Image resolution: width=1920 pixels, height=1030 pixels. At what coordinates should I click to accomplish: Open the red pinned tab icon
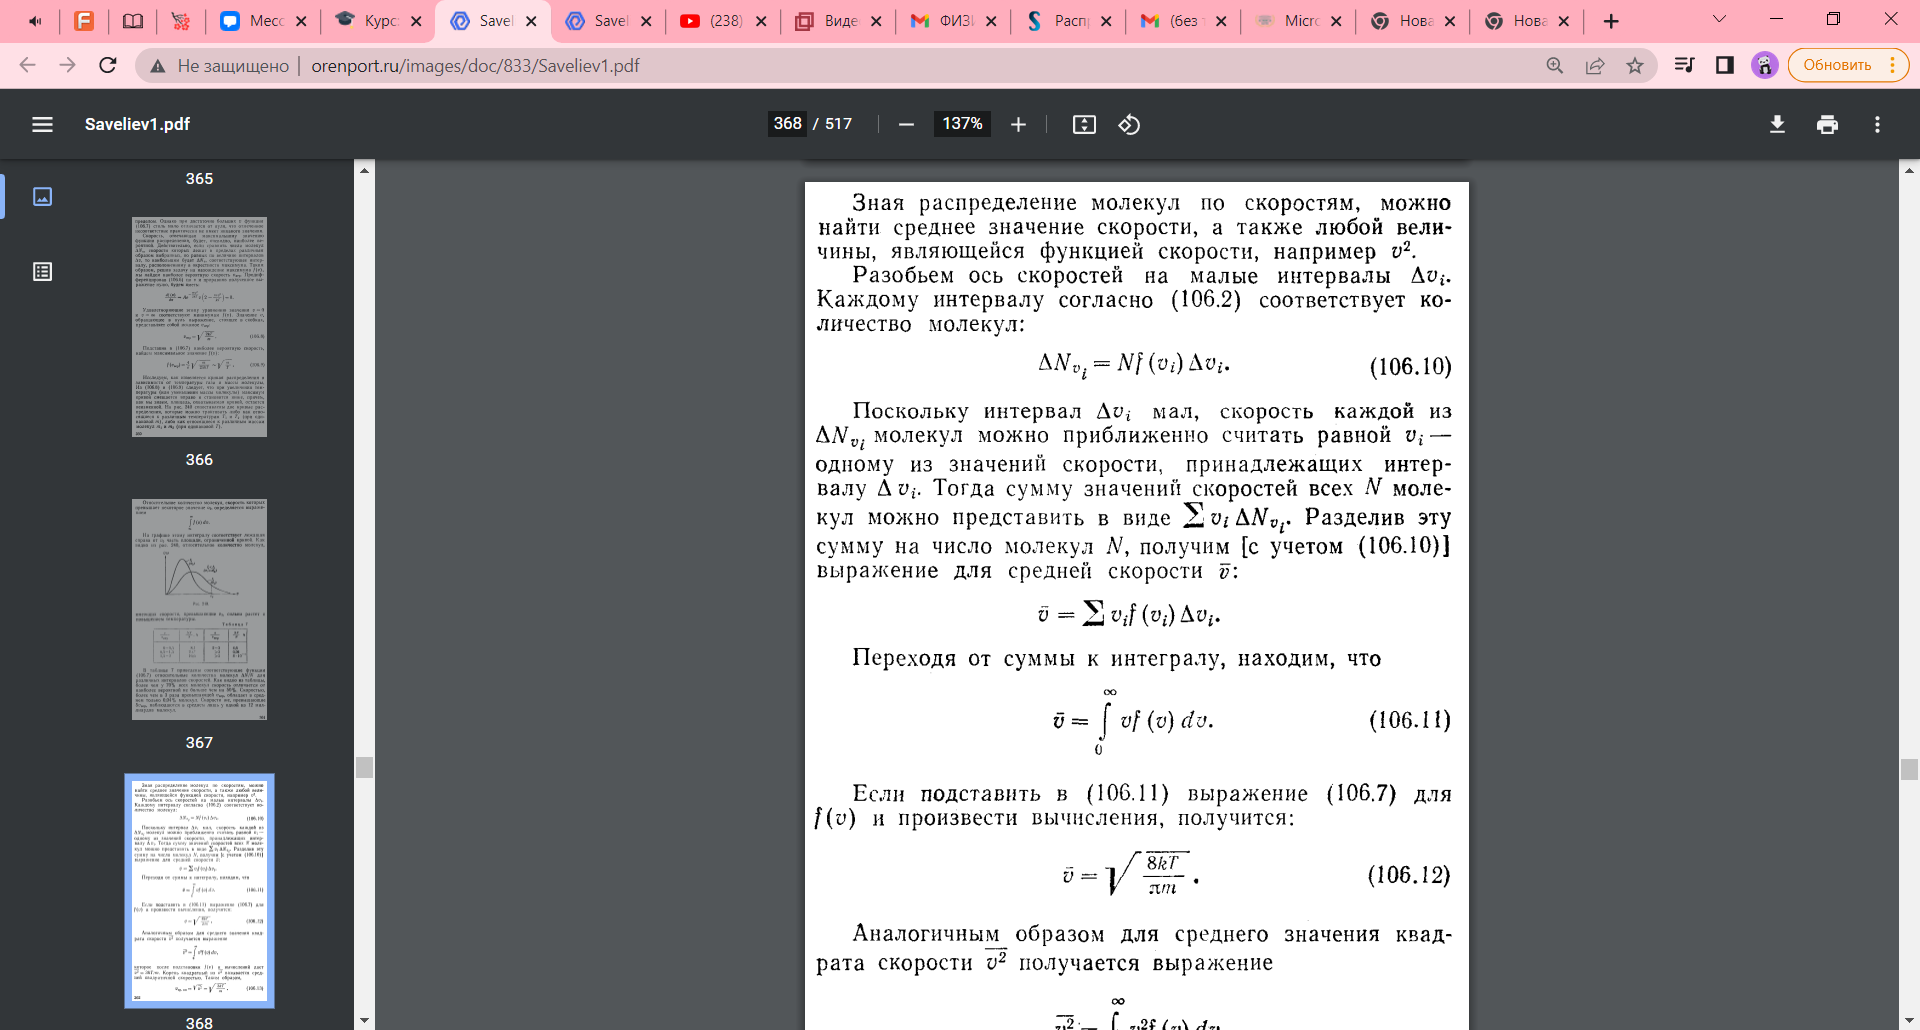pyautogui.click(x=180, y=21)
